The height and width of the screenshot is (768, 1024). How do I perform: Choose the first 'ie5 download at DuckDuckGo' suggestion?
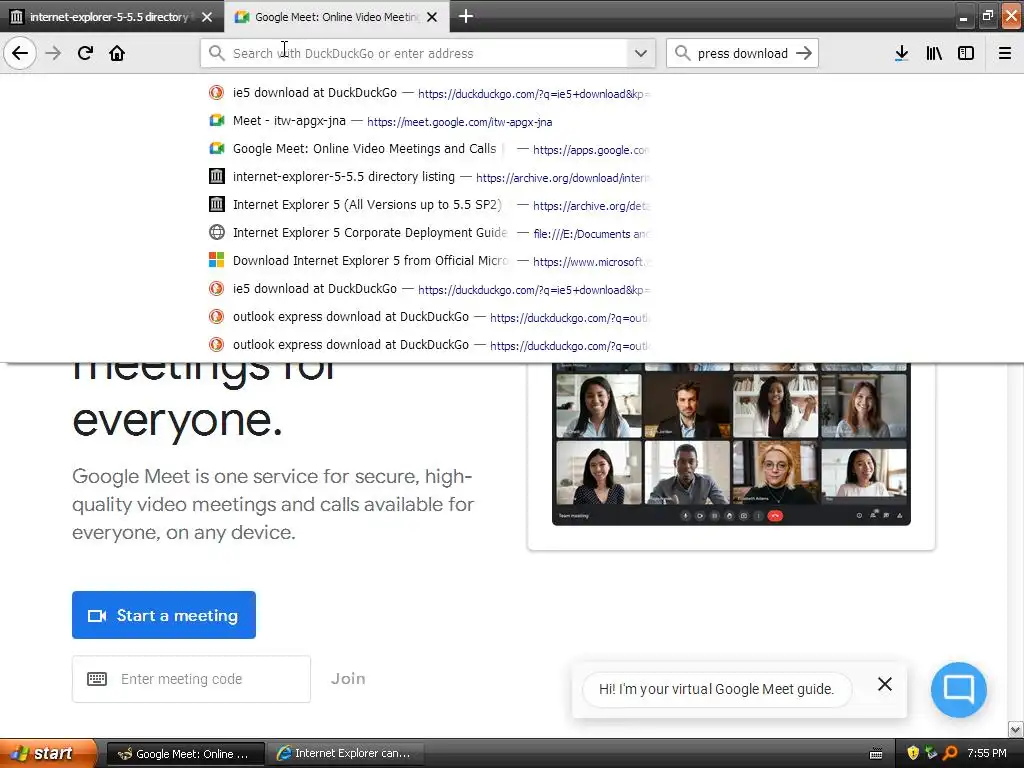429,93
